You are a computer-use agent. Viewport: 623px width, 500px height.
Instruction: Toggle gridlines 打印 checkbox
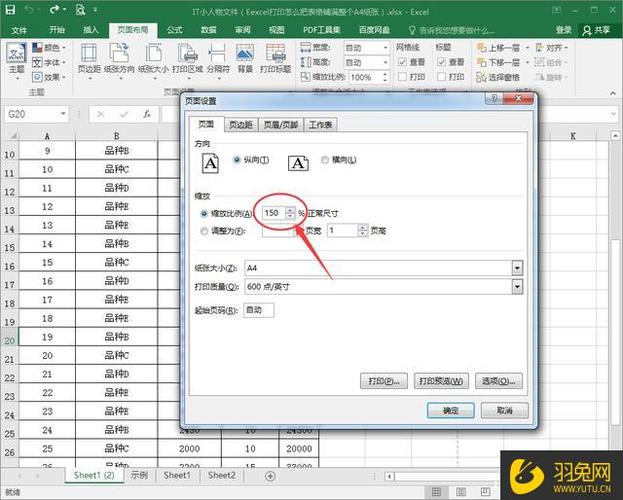(x=402, y=76)
